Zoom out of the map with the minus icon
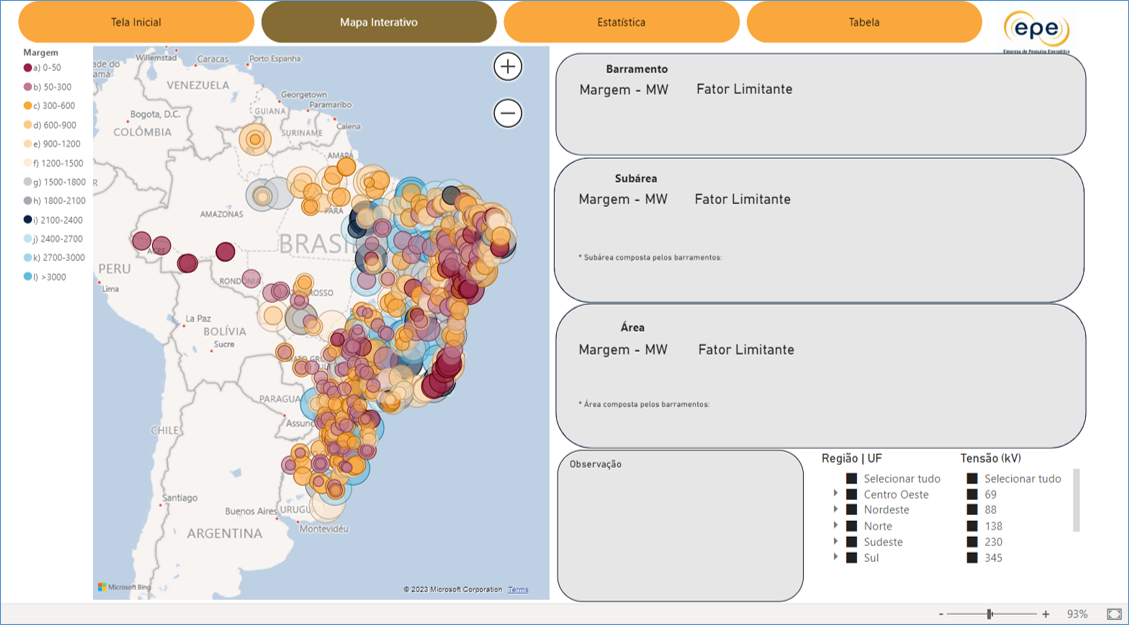This screenshot has width=1129, height=625. click(508, 112)
